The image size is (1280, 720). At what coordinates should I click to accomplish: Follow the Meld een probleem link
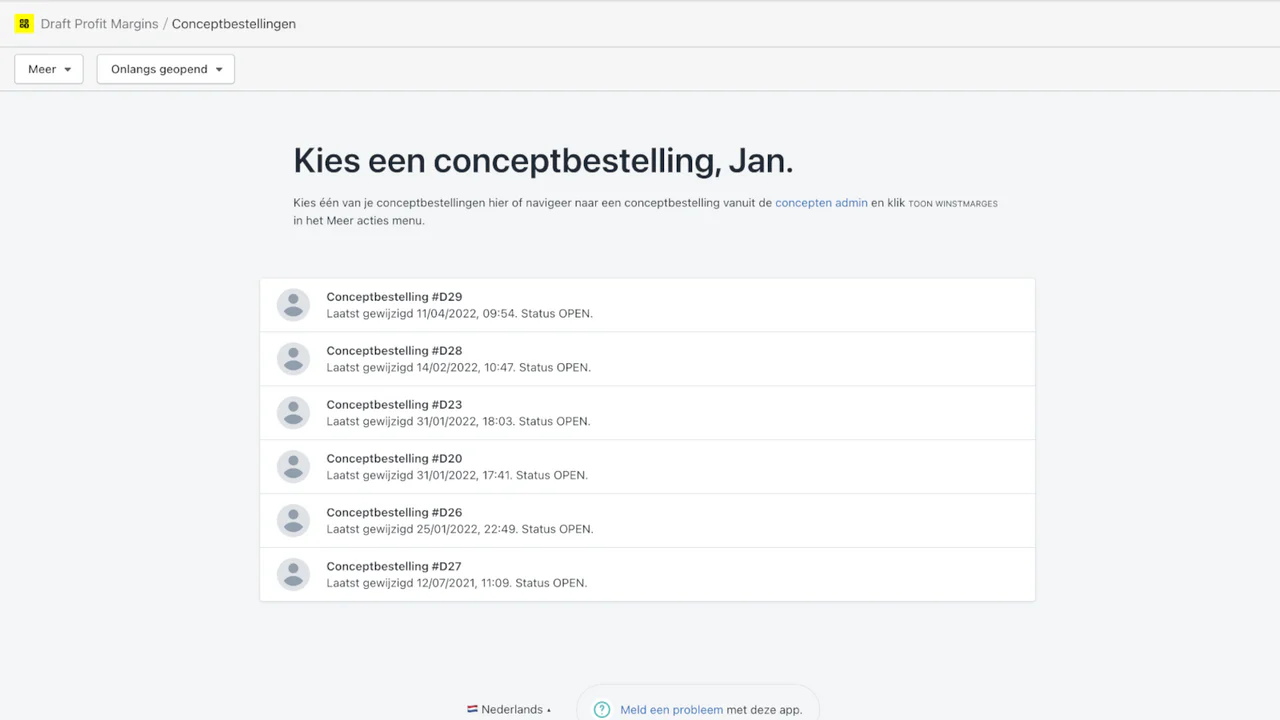(671, 710)
